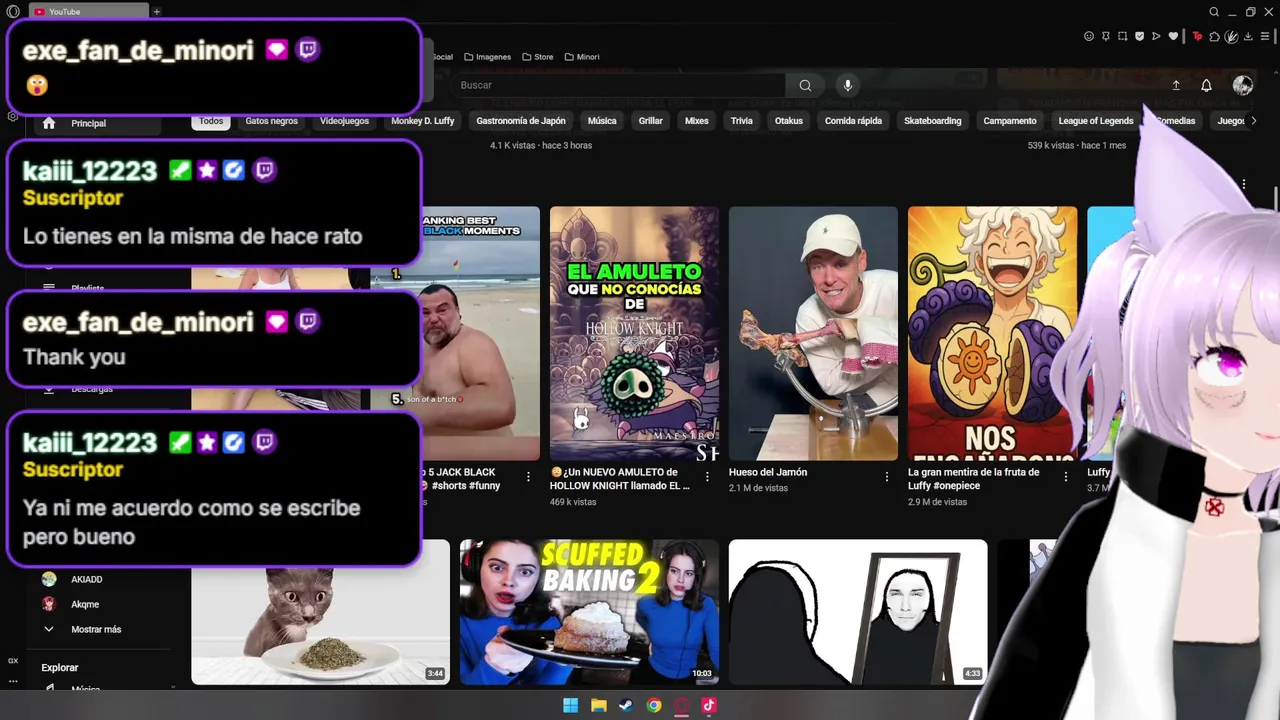Open the Hueso del Jamón video title

click(768, 472)
